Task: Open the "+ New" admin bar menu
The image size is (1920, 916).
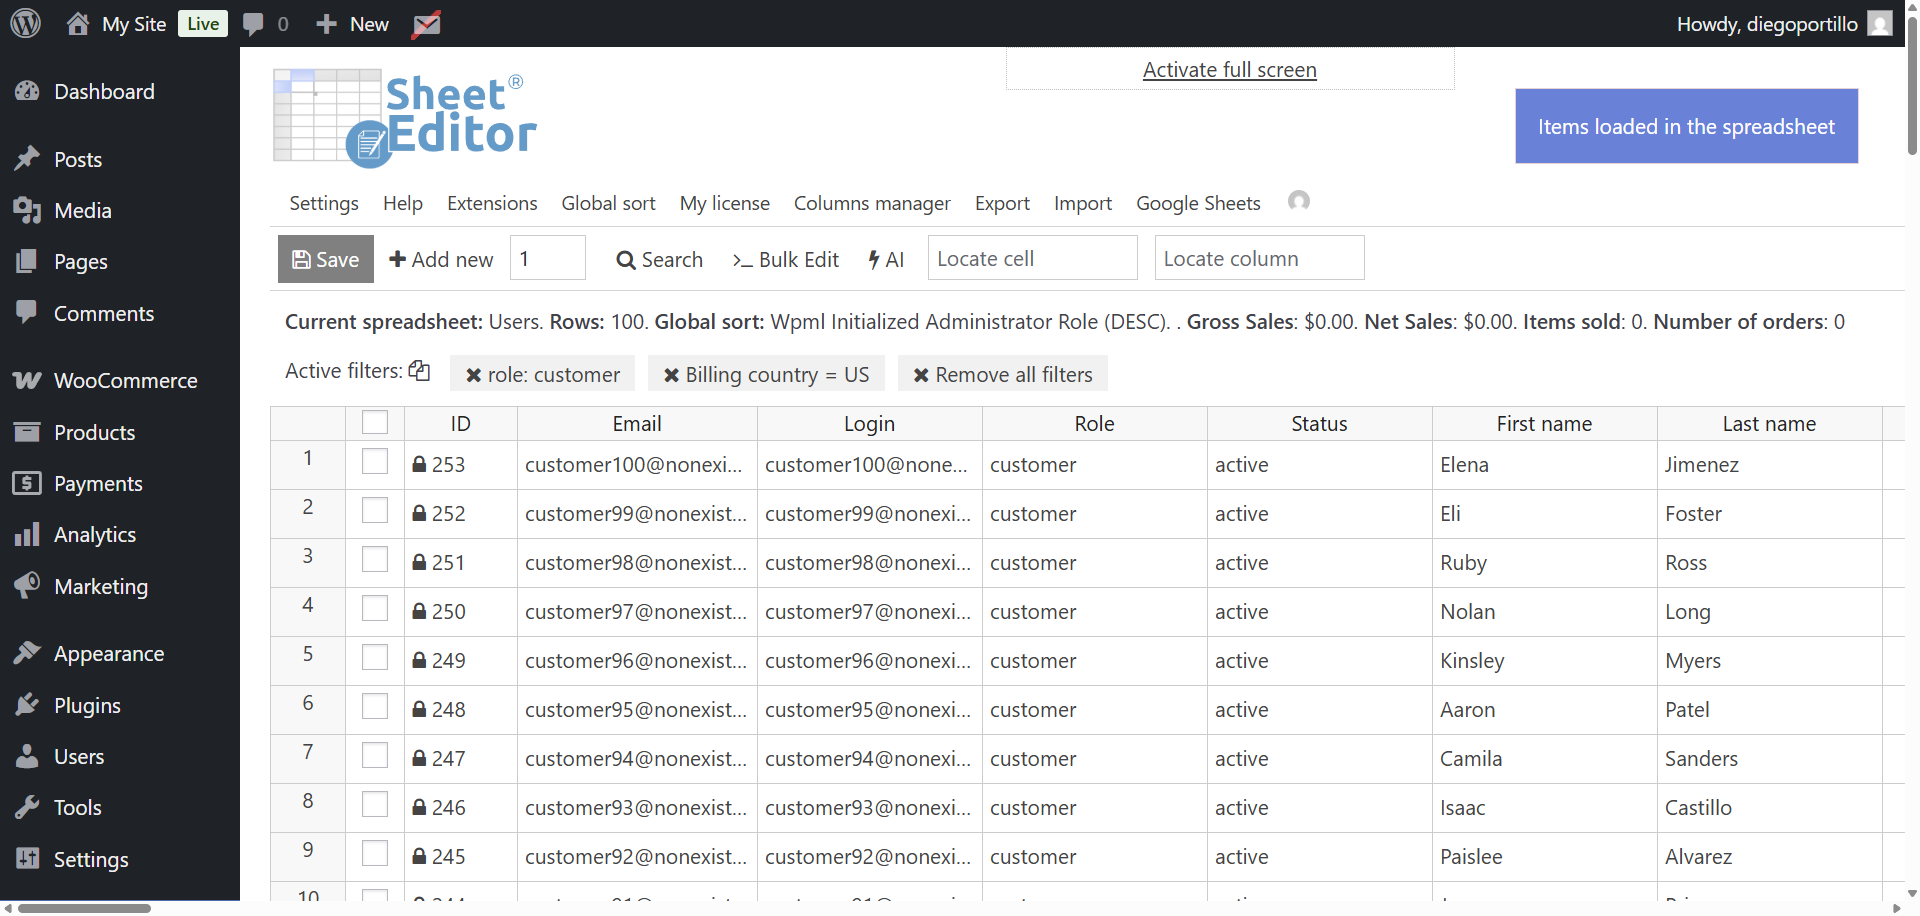Action: (x=350, y=23)
